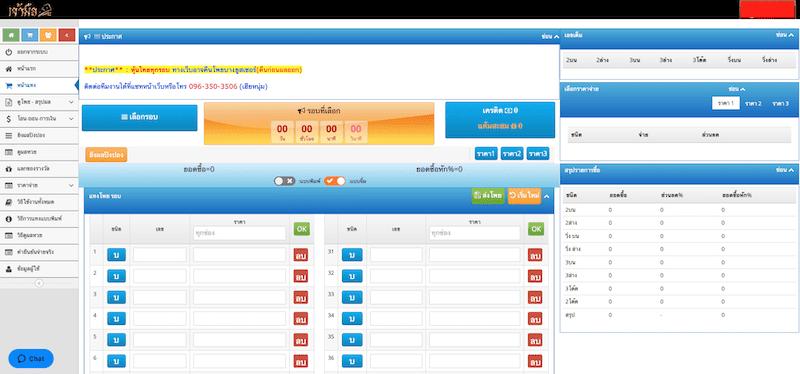Image resolution: width=800 pixels, height=374 pixels.
Task: Click the red back arrow shortcut icon
Action: [x=67, y=35]
